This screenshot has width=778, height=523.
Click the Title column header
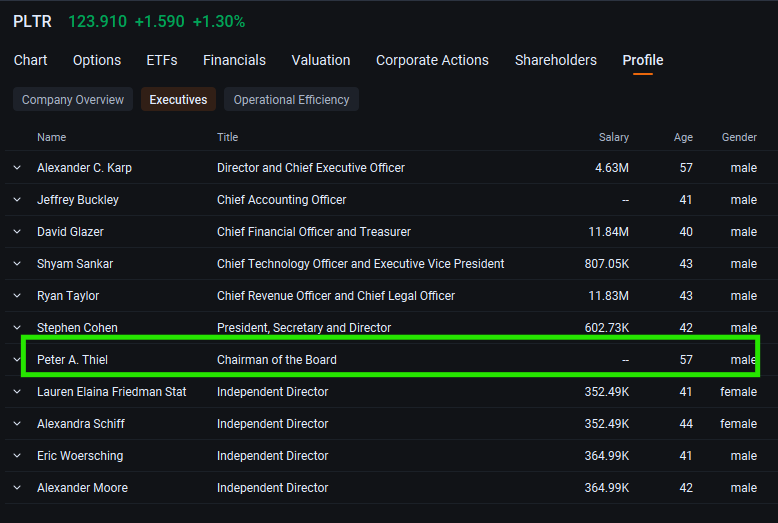point(227,137)
